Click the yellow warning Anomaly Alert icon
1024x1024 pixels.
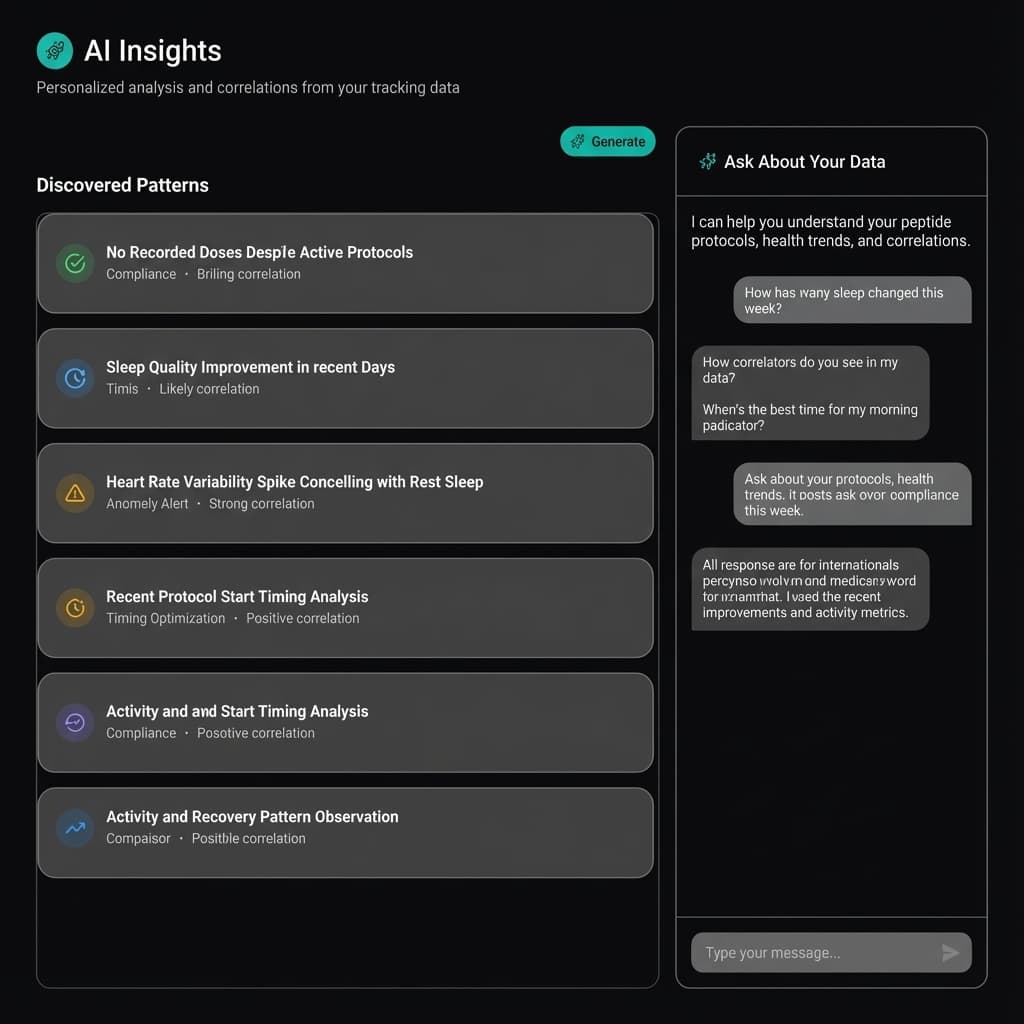[x=75, y=493]
